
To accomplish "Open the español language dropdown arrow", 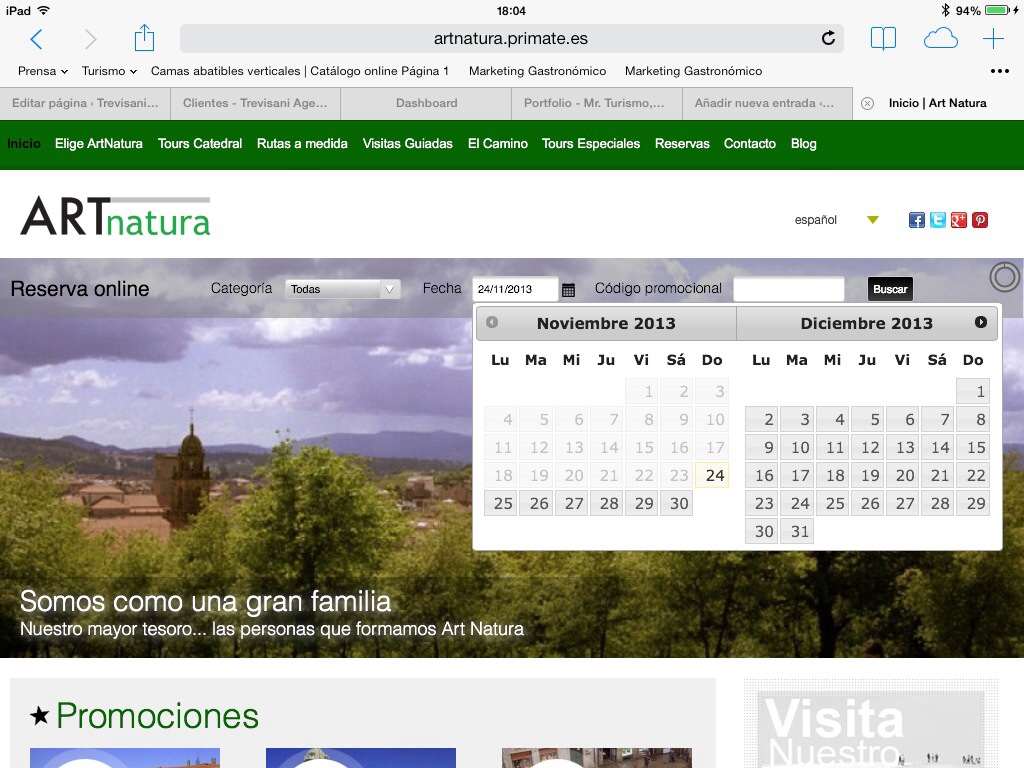I will tap(873, 220).
